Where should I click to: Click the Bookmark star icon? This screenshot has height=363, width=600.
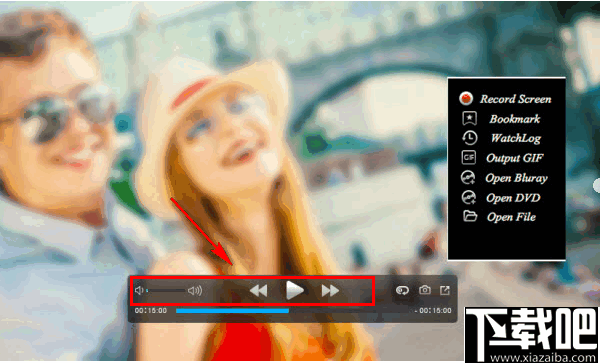coord(469,119)
